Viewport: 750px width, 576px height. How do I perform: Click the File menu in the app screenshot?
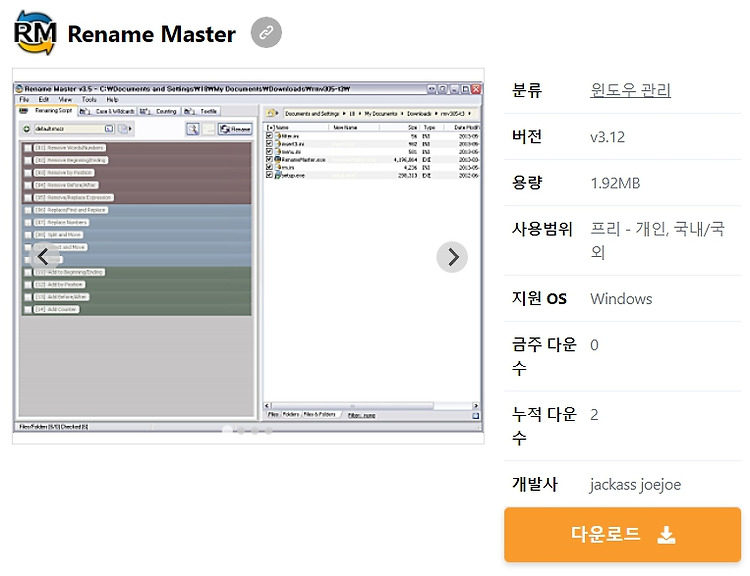pos(24,100)
